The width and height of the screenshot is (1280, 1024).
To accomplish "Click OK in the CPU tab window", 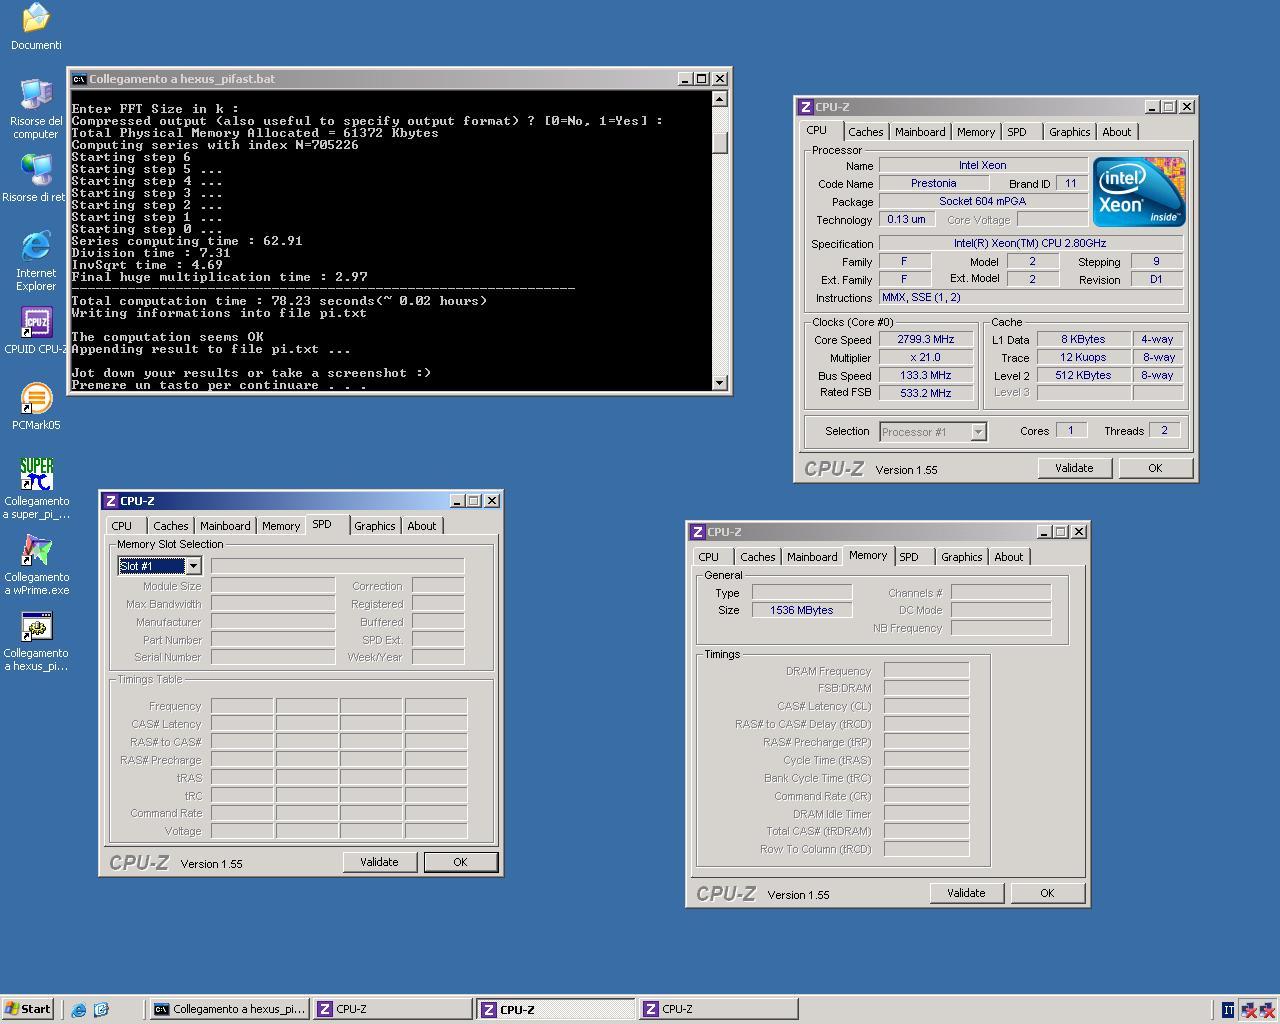I will 1155,468.
